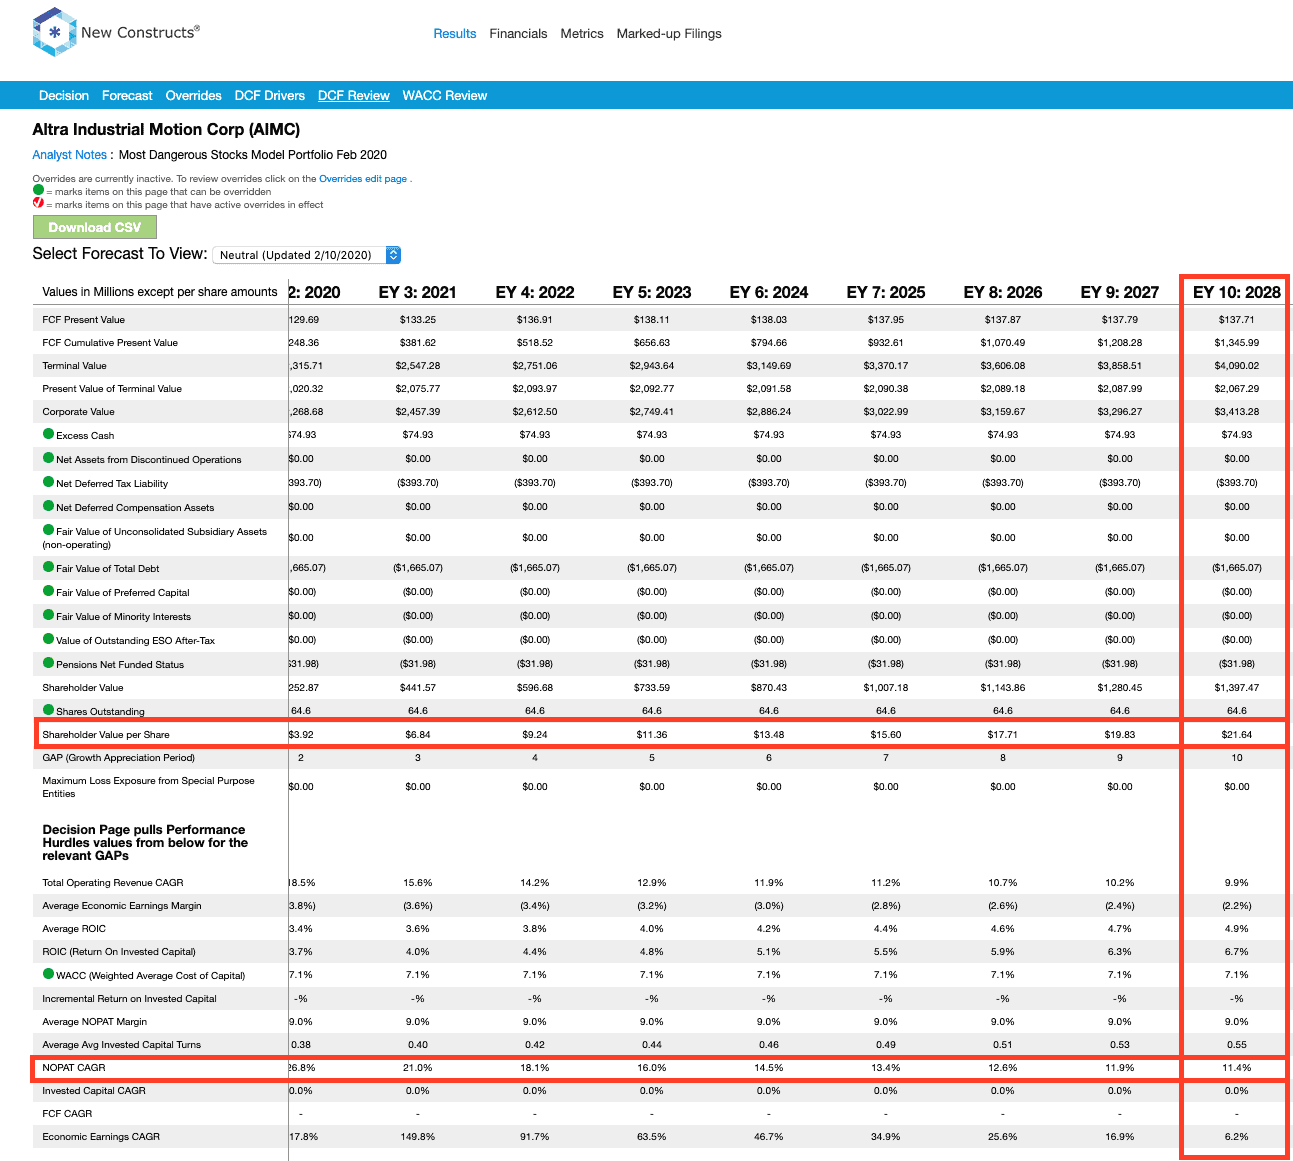
Task: Click the Terminal Value row label
Action: pos(74,366)
